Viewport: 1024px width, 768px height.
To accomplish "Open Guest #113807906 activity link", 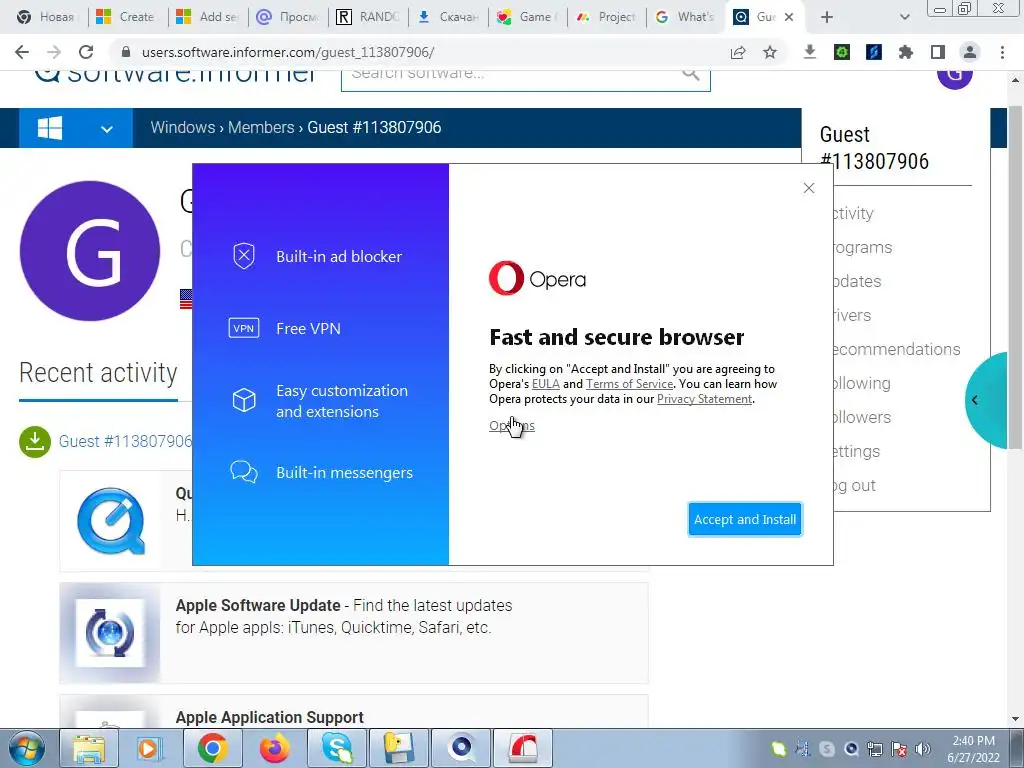I will (x=125, y=441).
